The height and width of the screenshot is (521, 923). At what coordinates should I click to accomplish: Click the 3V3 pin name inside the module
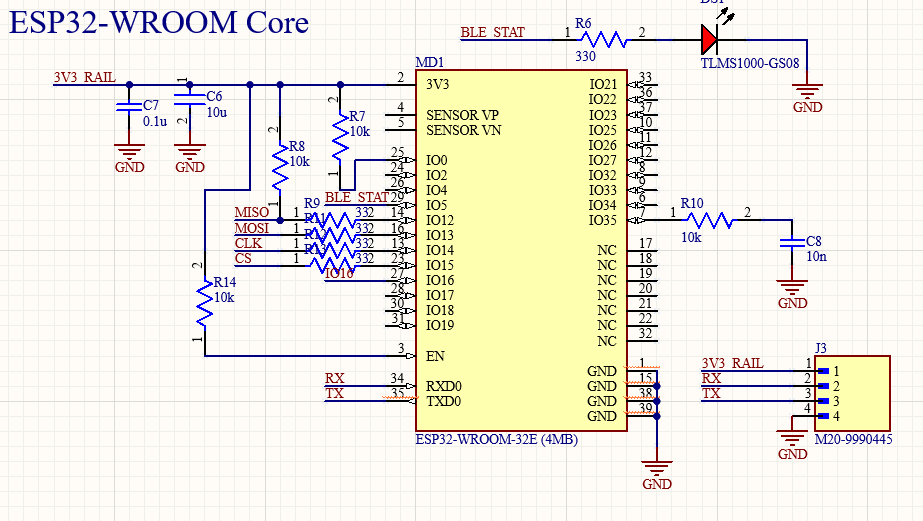[437, 84]
